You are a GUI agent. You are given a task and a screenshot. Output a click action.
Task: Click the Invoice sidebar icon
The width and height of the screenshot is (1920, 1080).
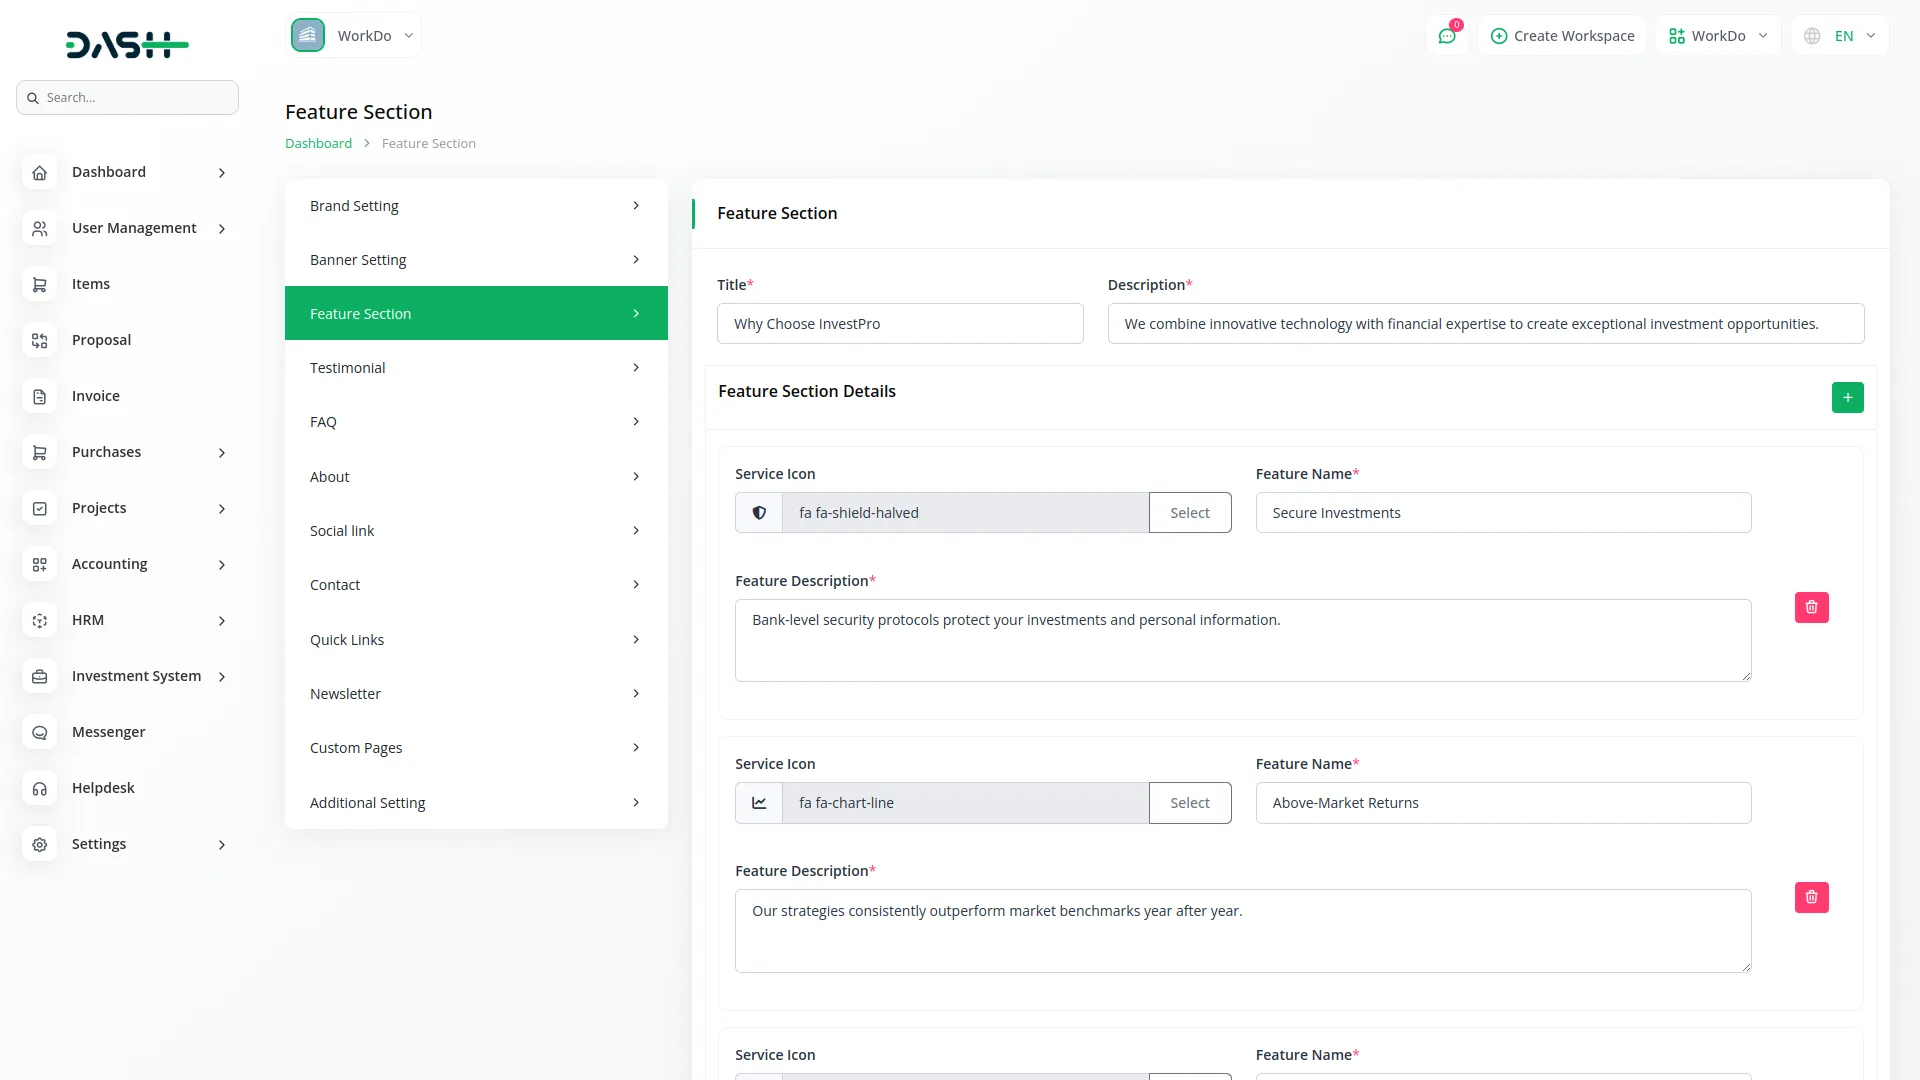[x=40, y=397]
